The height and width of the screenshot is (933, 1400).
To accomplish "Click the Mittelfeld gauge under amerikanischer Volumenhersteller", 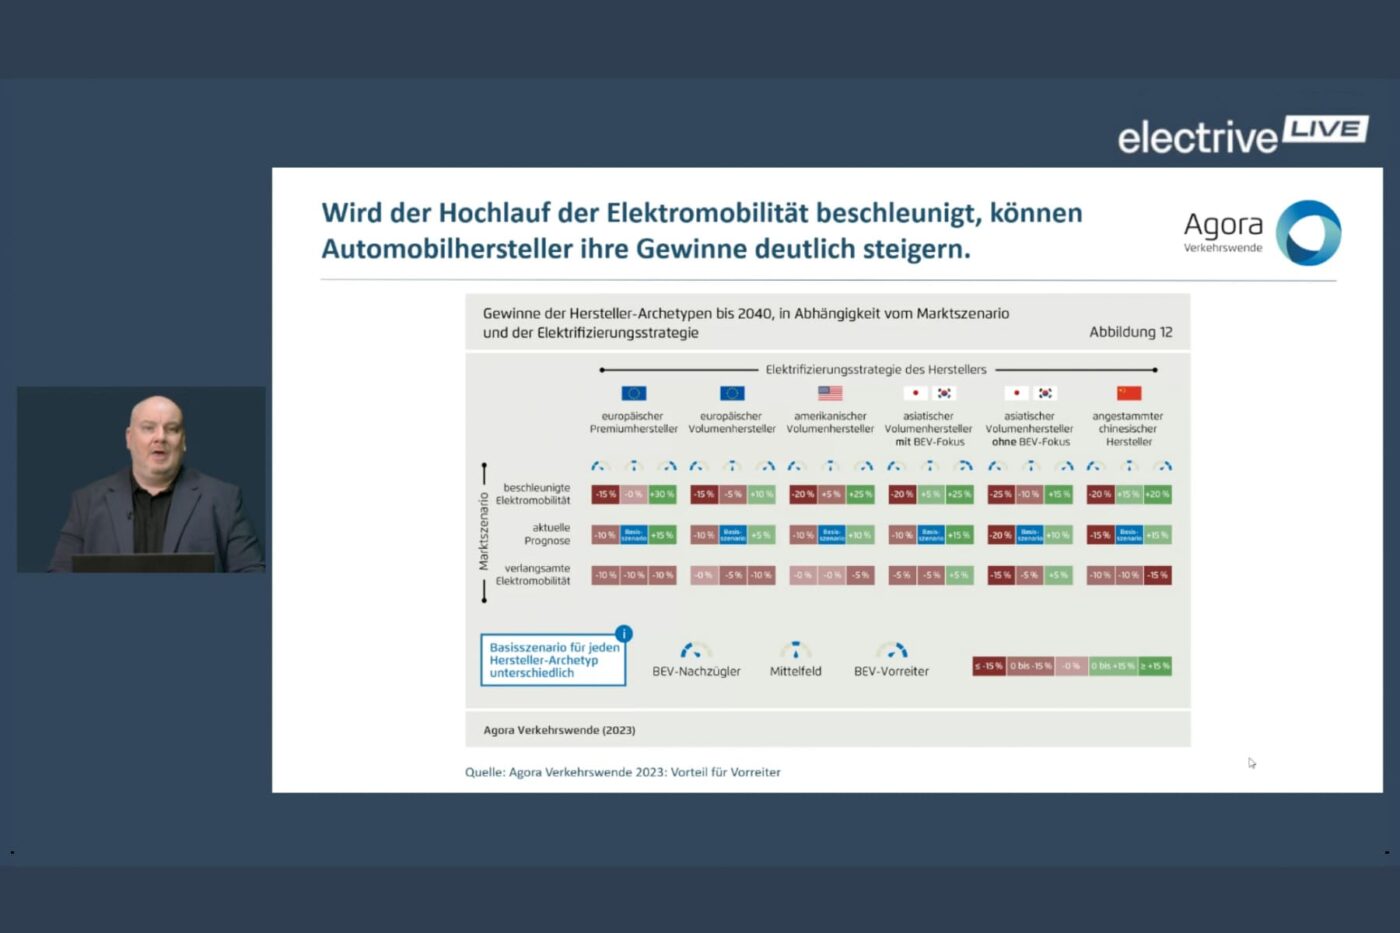I will [830, 467].
